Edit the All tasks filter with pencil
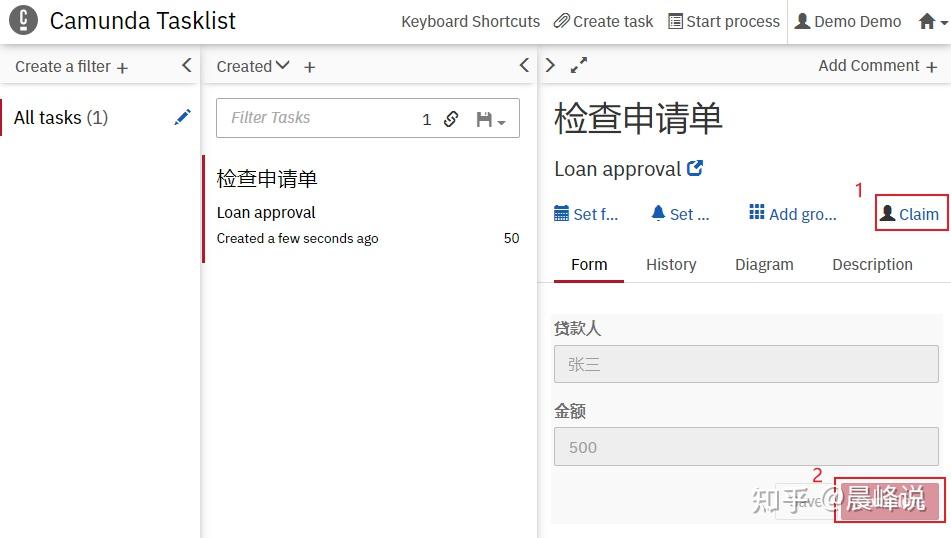This screenshot has height=538, width=951. 182,117
